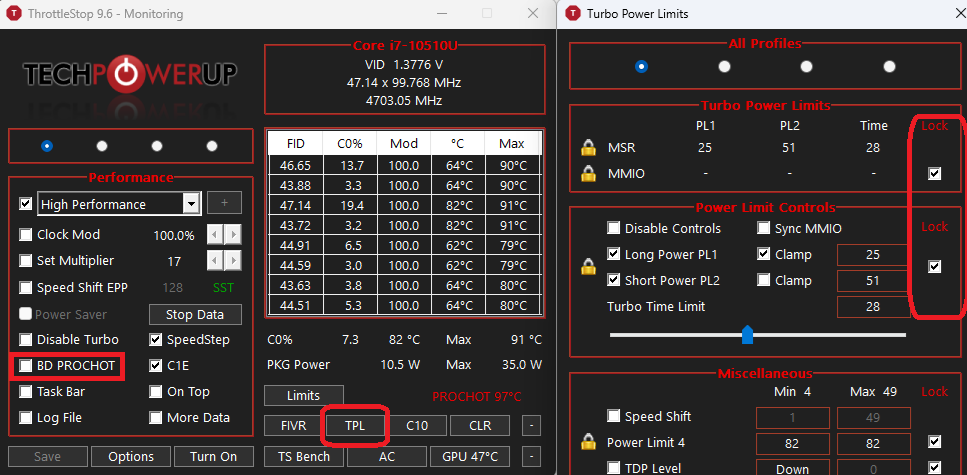Click the CLR button
Screen dimensions: 967x475
pos(480,425)
